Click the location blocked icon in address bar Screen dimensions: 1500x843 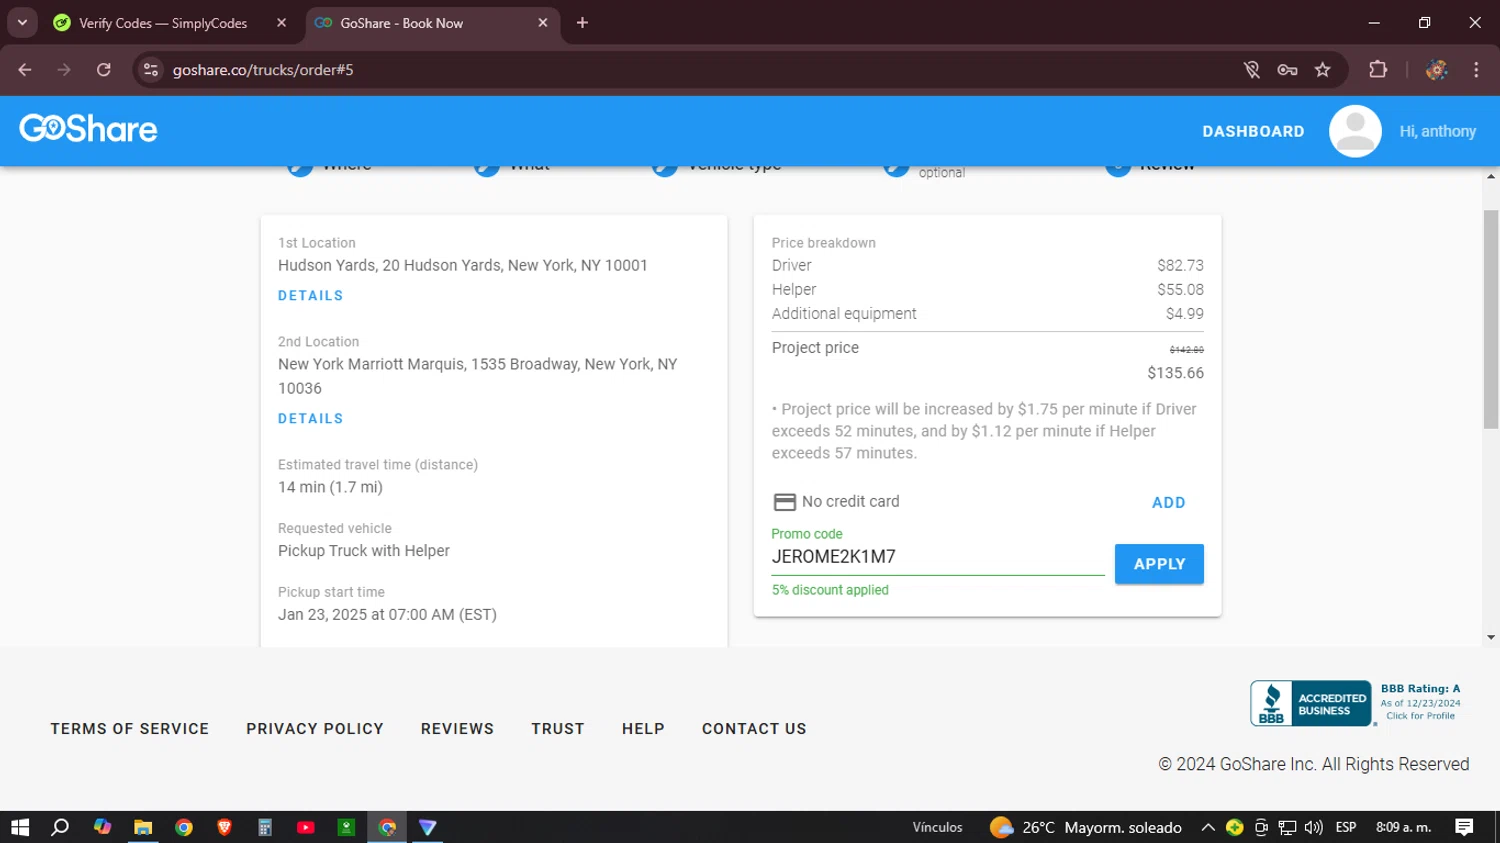tap(1251, 70)
